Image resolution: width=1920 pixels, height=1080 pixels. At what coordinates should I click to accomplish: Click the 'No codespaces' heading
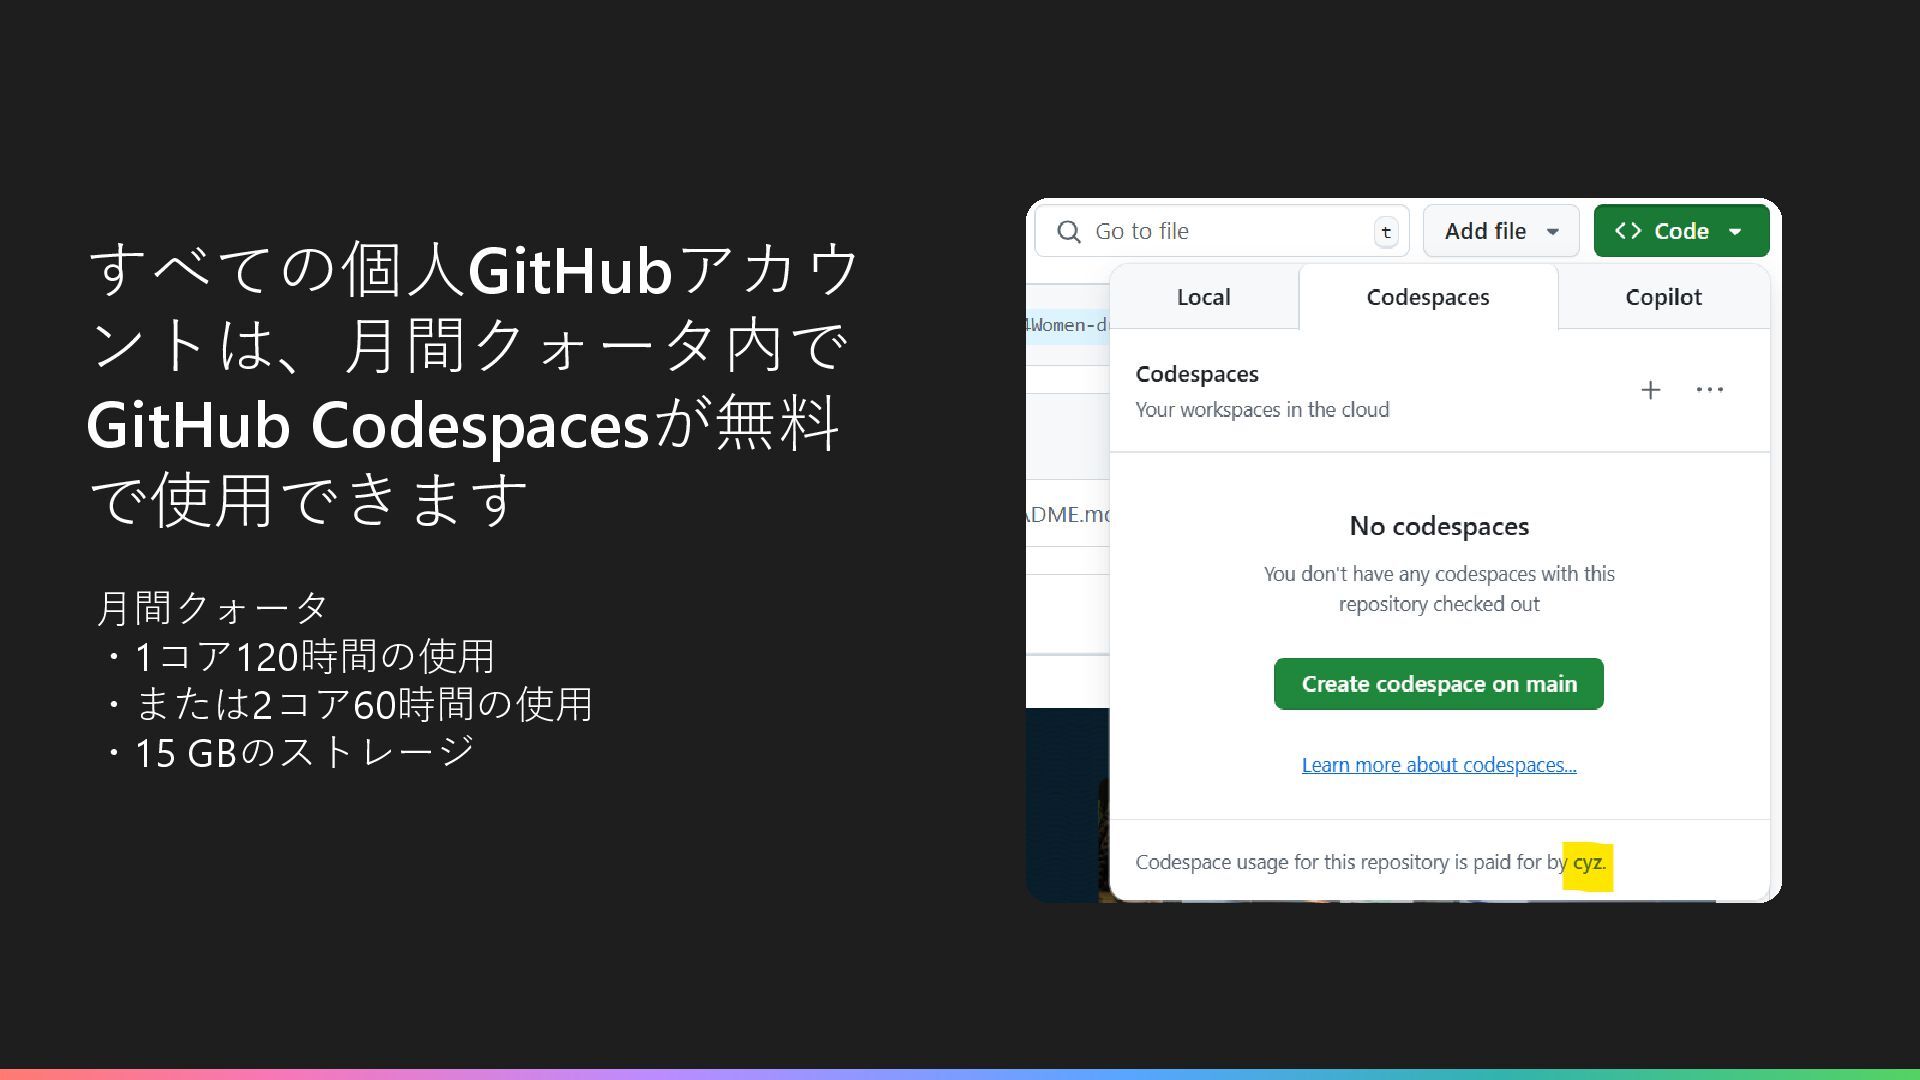pos(1439,526)
